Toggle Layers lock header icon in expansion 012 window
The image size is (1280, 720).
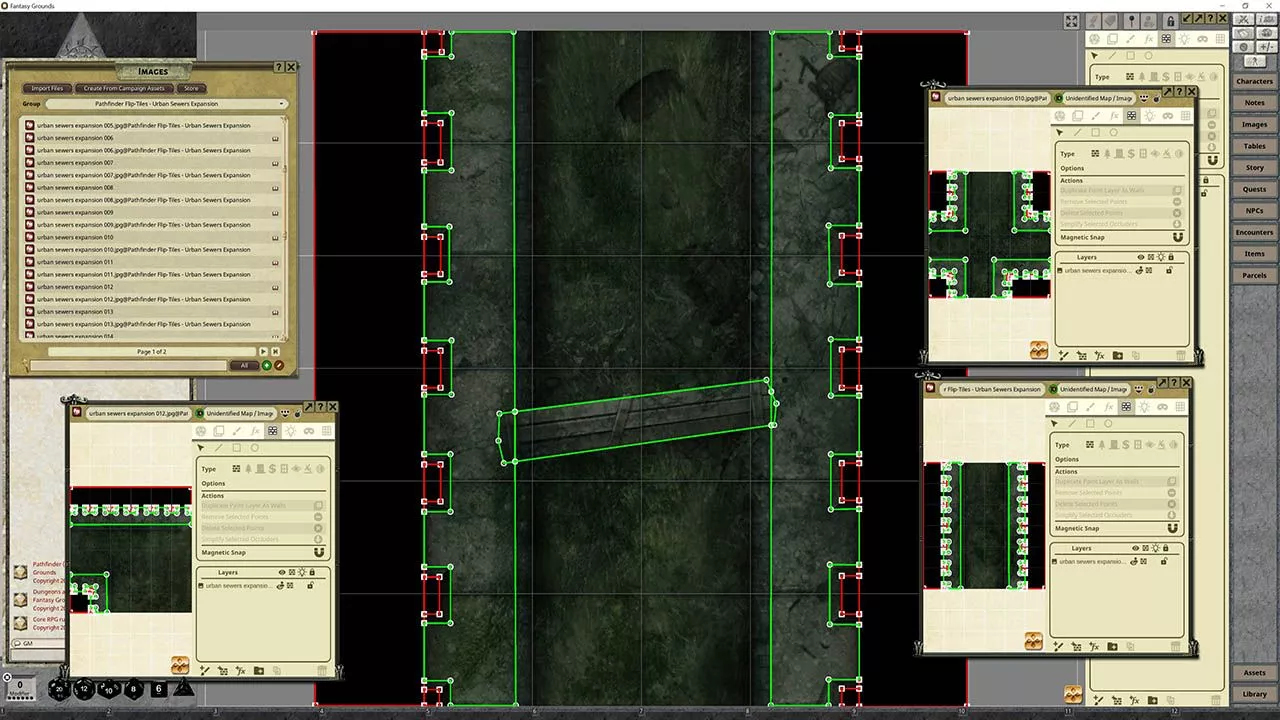[x=312, y=573]
